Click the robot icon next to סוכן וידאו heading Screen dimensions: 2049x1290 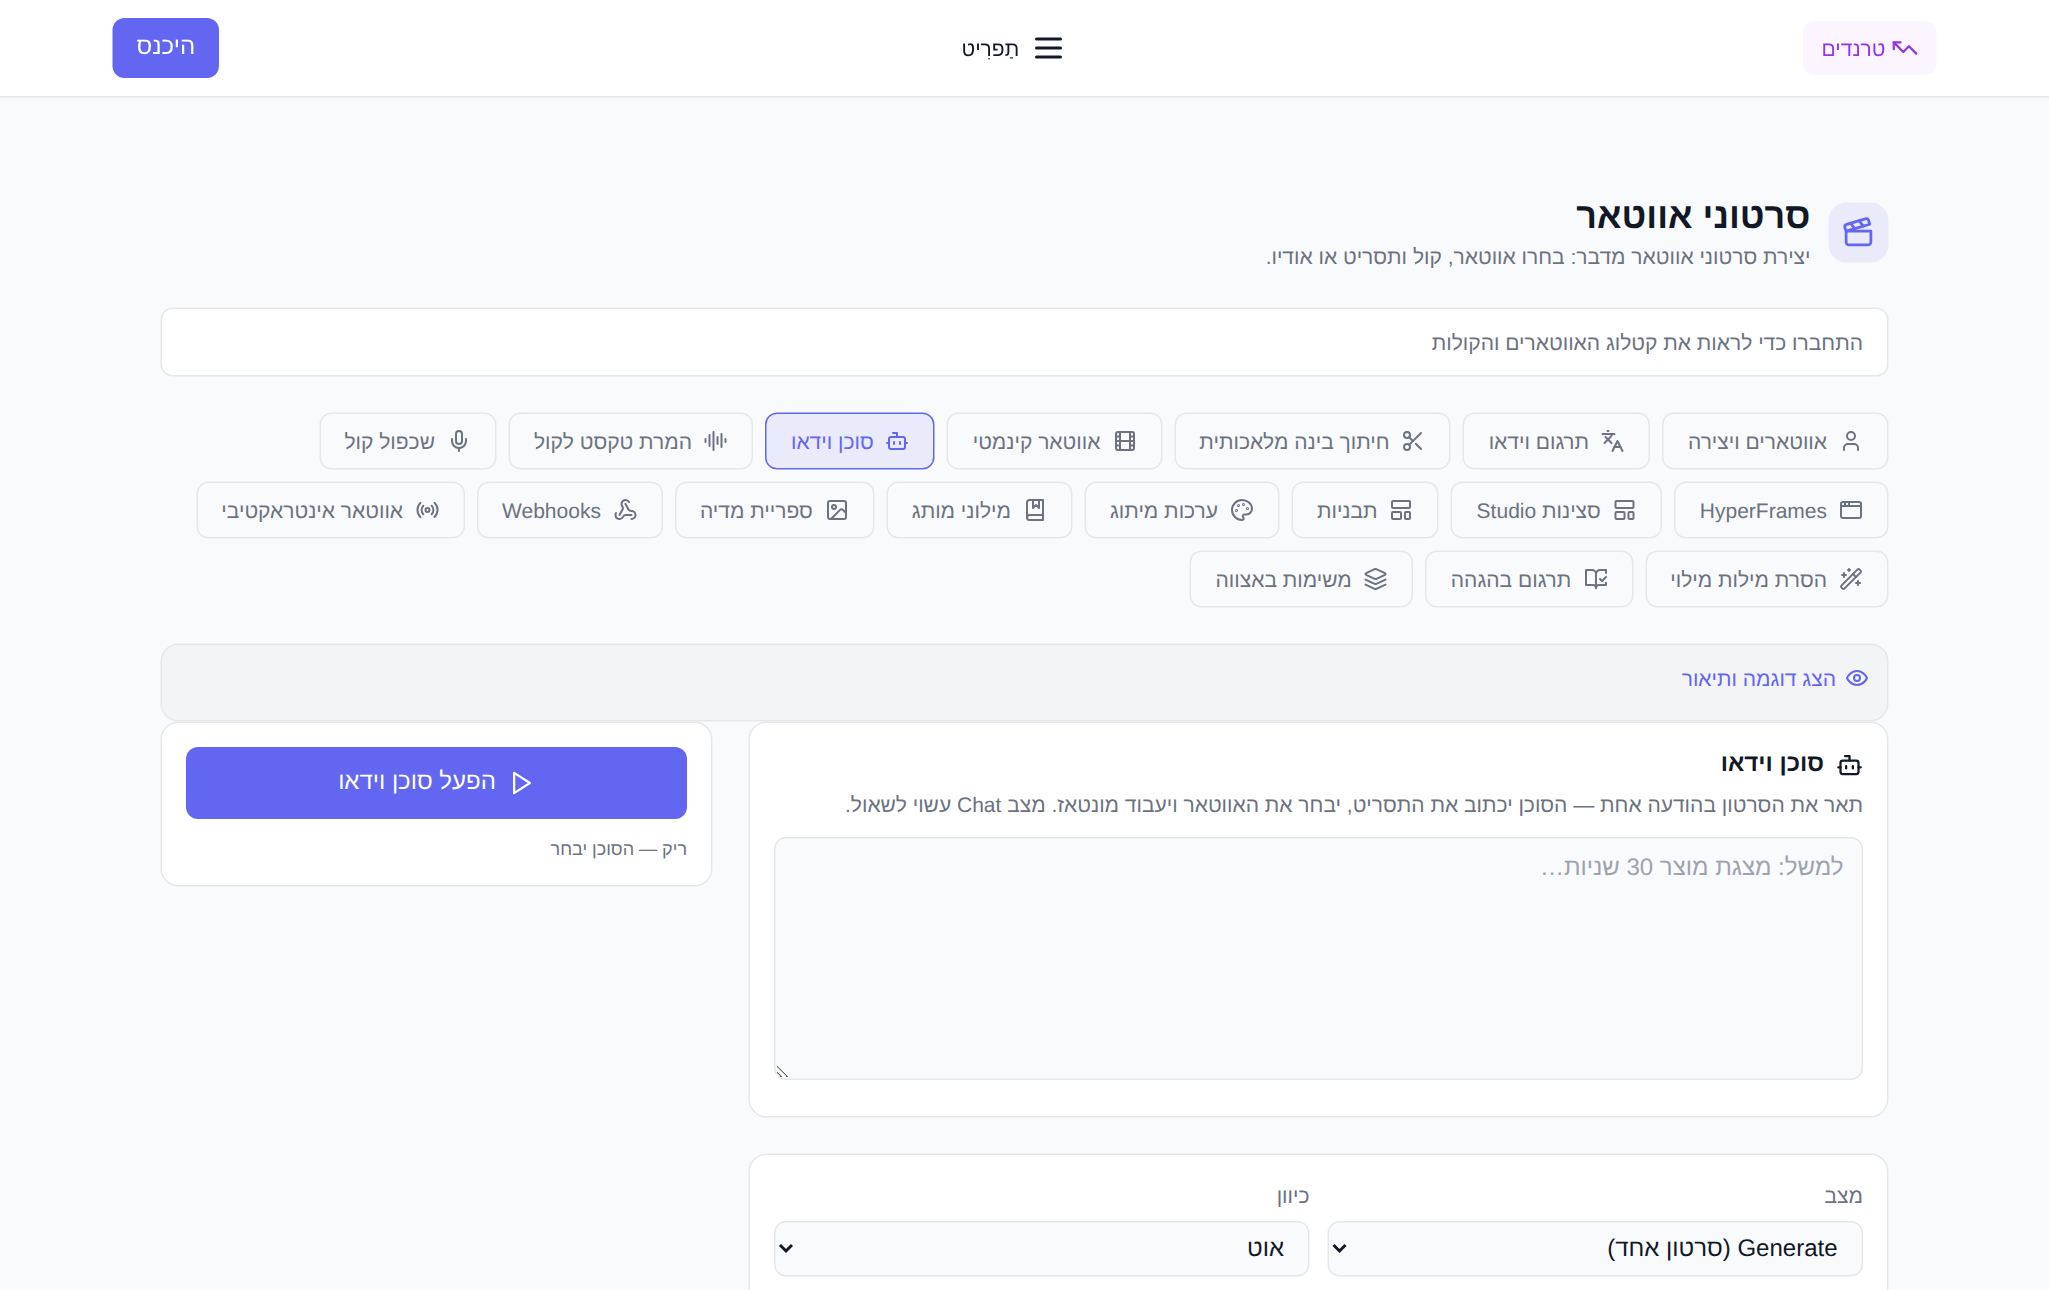point(1850,765)
